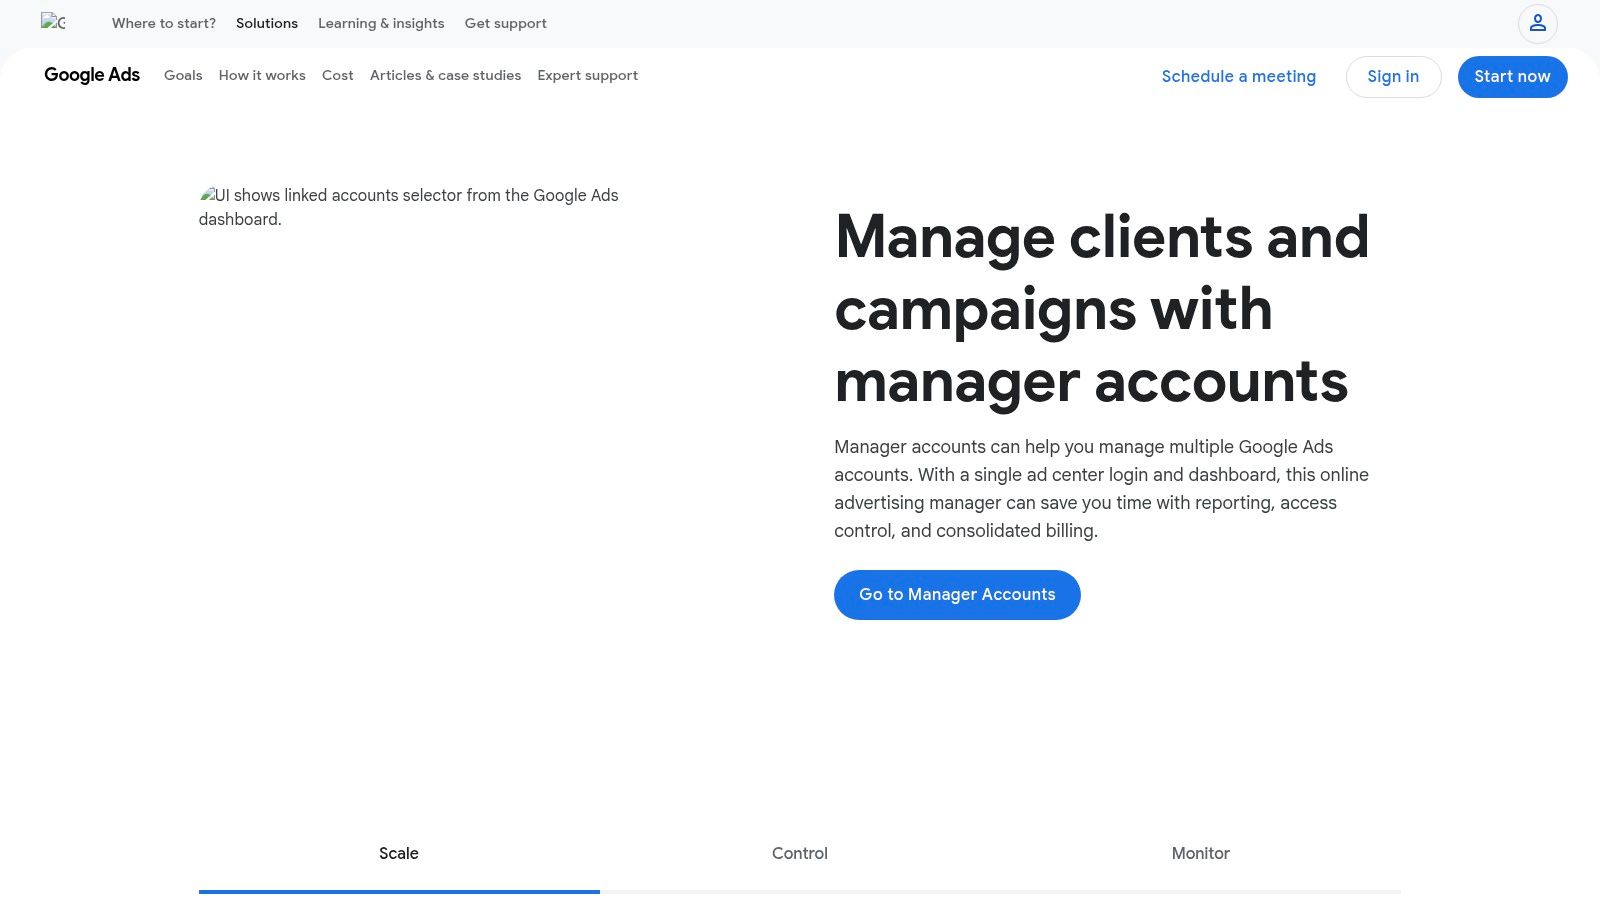Click the blue progress indicator under Scale

click(399, 891)
